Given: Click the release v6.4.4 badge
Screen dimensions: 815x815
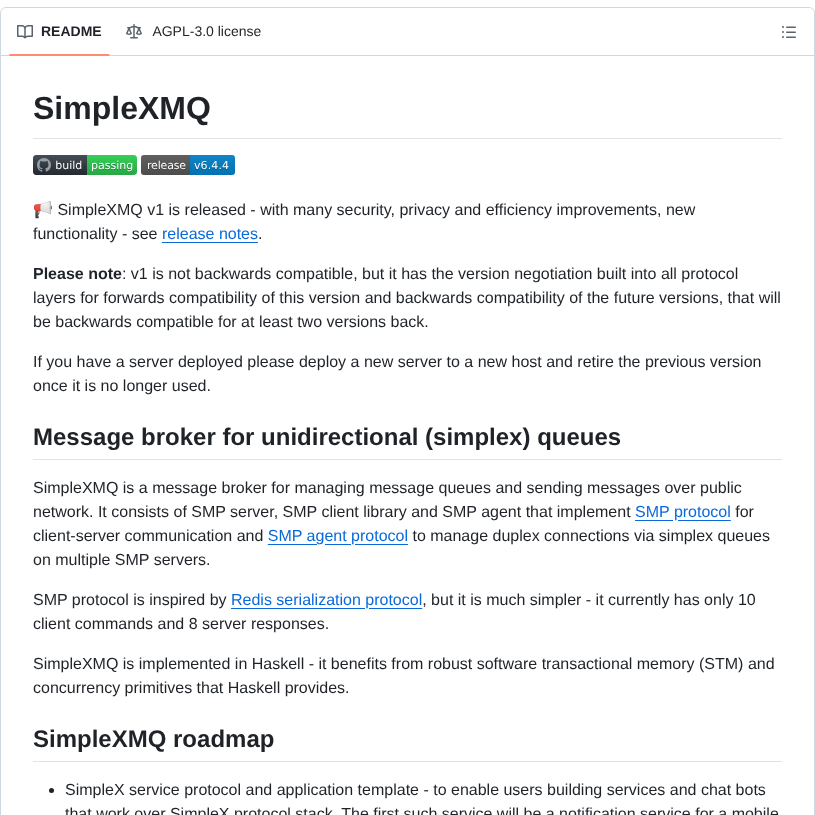Looking at the screenshot, I should [x=188, y=165].
